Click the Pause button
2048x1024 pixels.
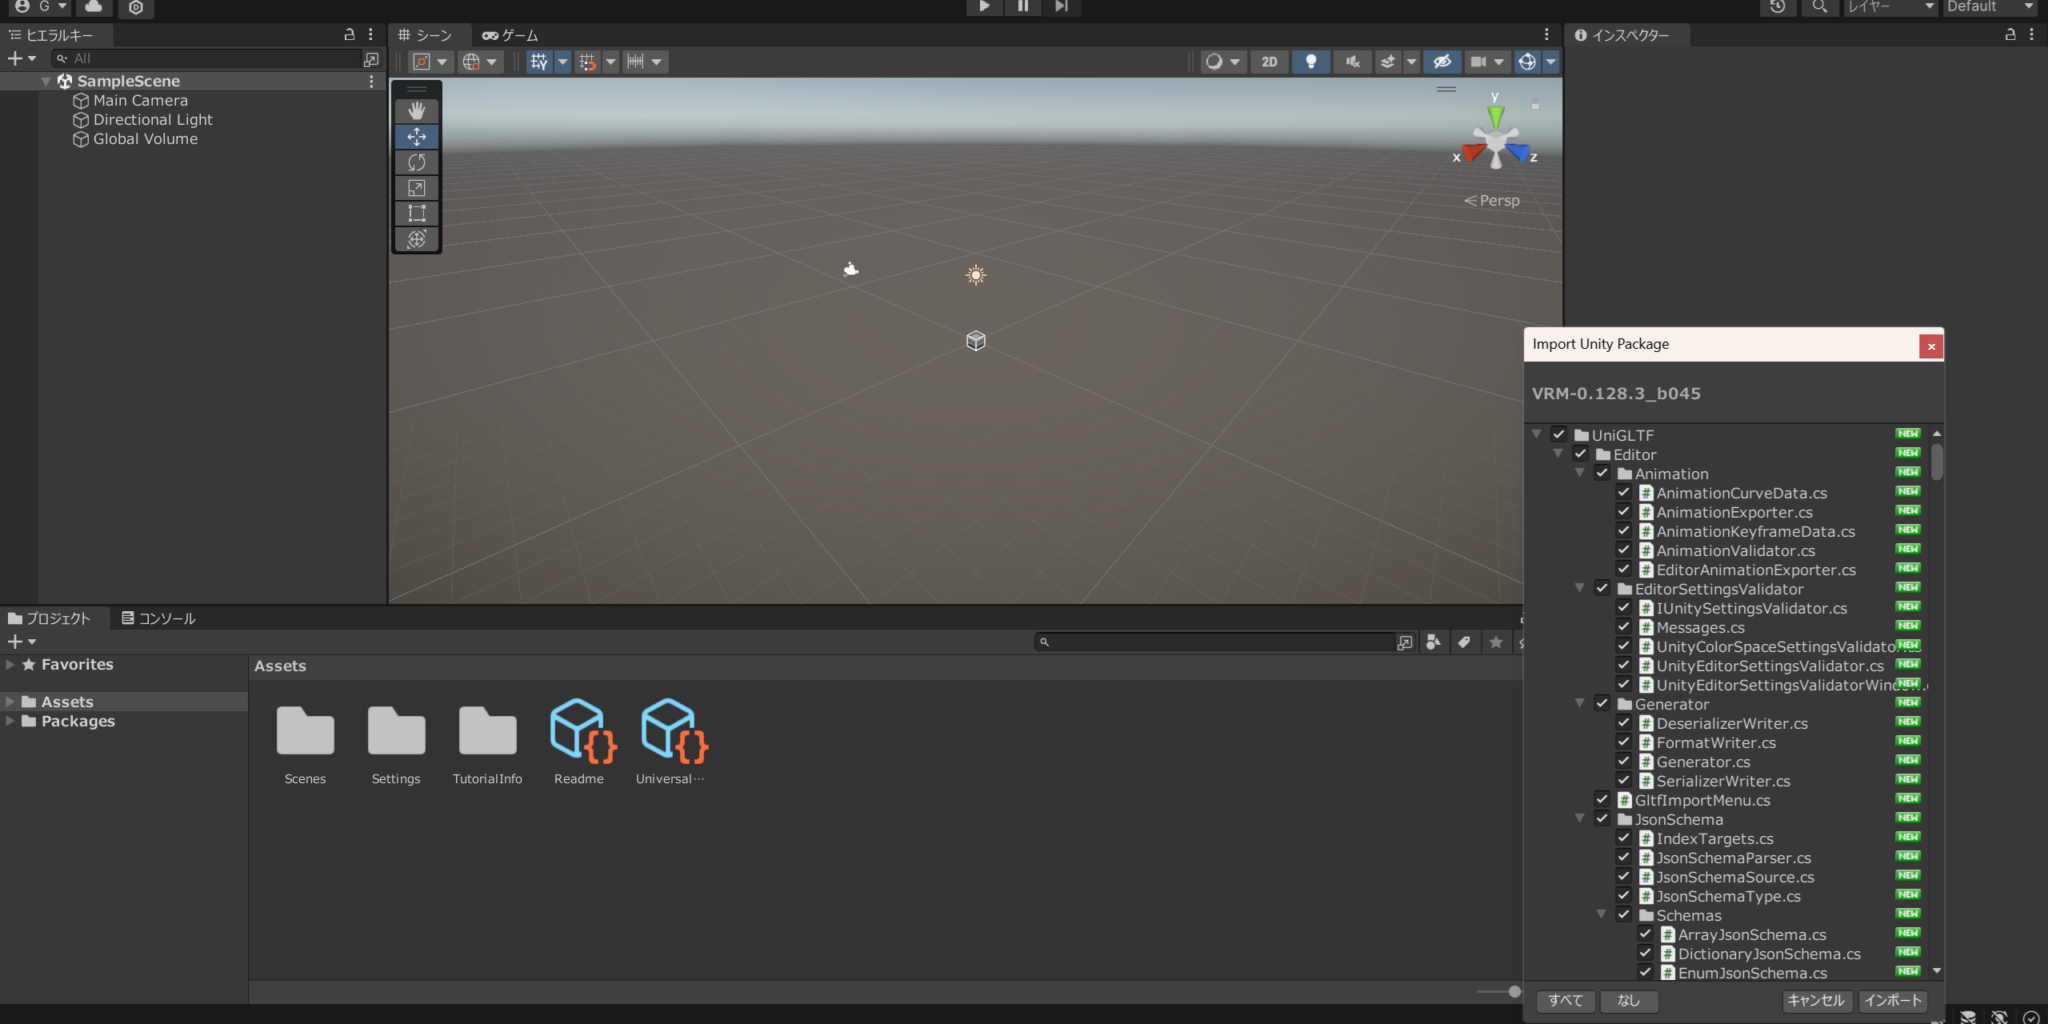click(1023, 6)
